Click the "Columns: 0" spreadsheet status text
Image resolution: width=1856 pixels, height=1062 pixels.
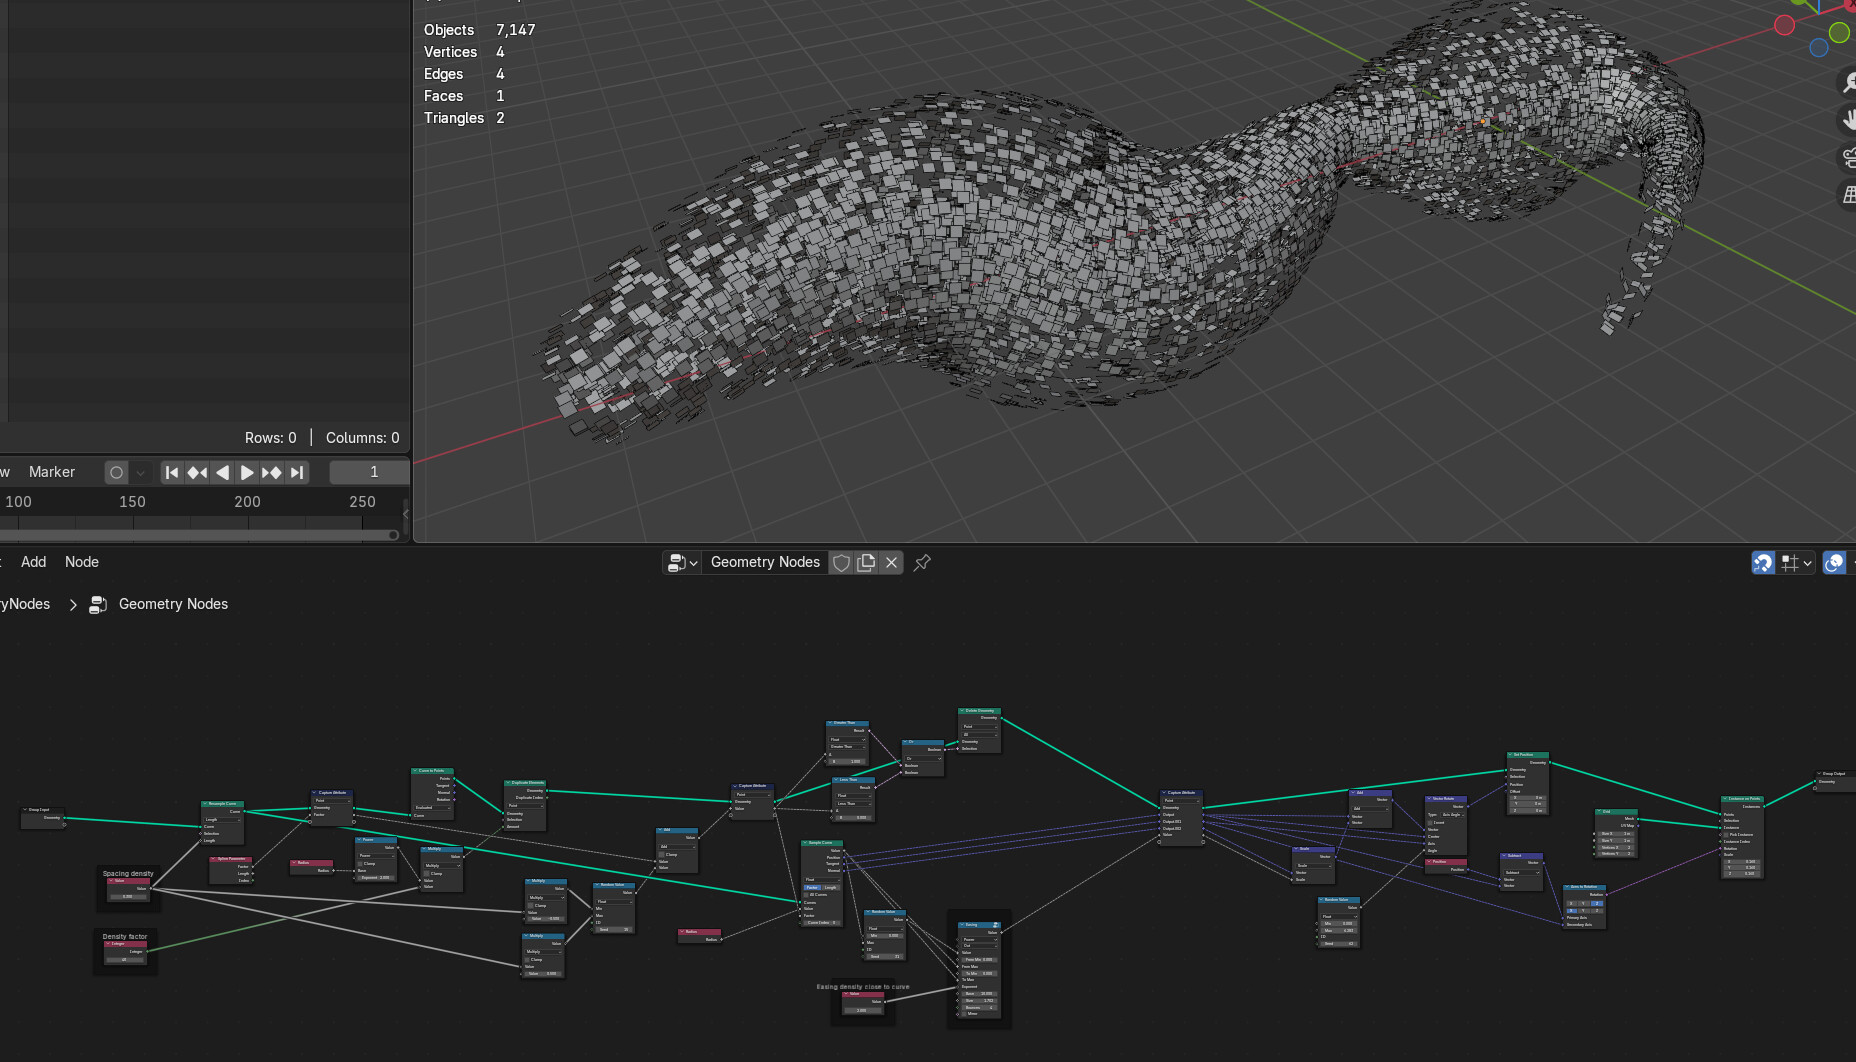[x=362, y=438]
